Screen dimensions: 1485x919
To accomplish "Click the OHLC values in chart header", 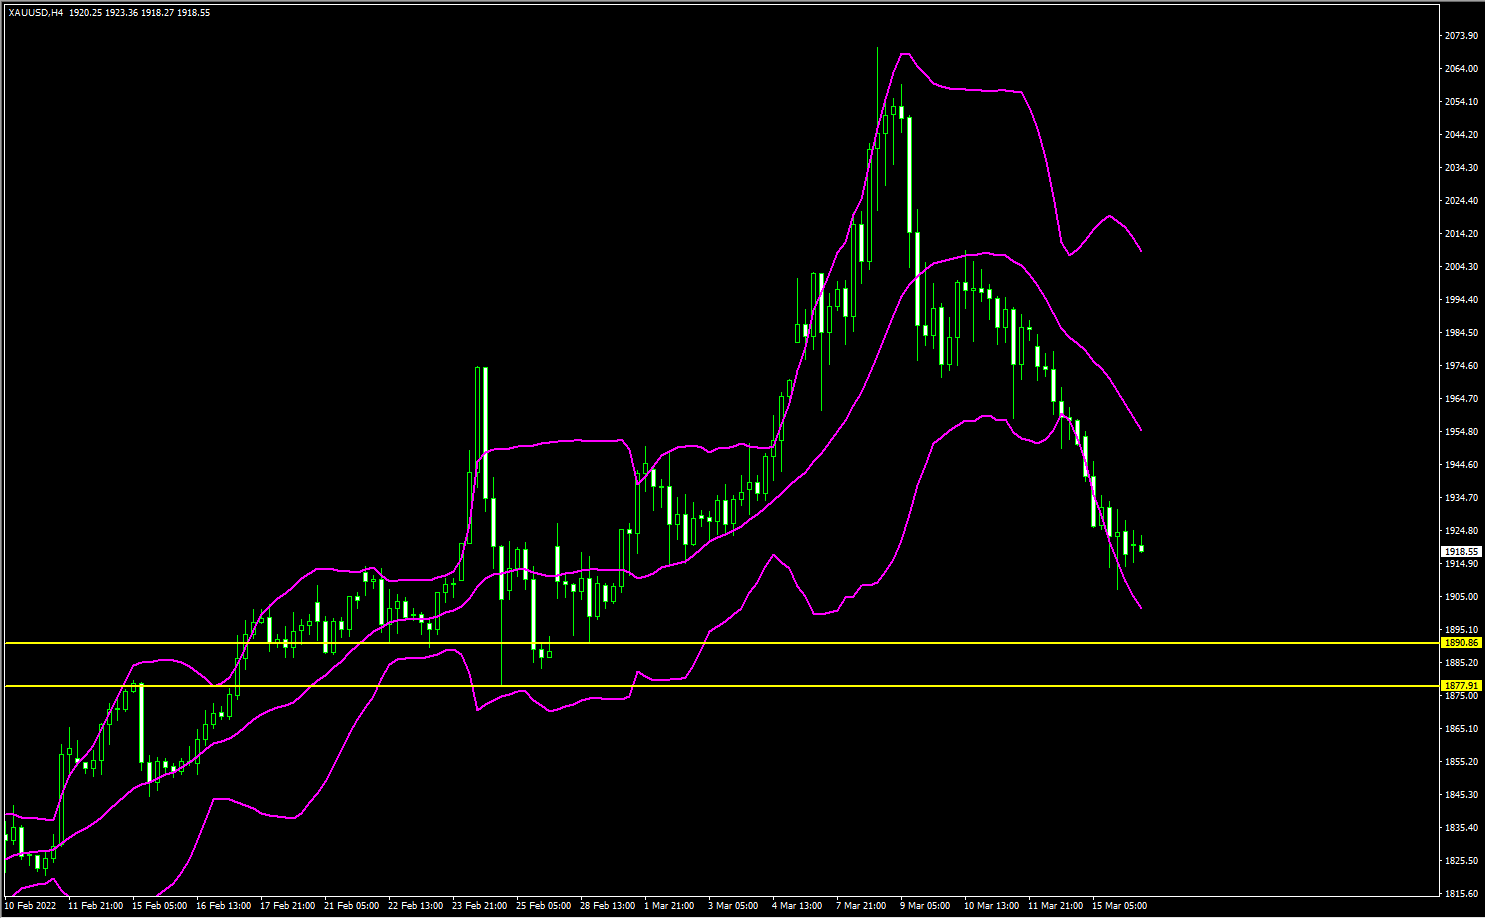I will click(x=139, y=13).
